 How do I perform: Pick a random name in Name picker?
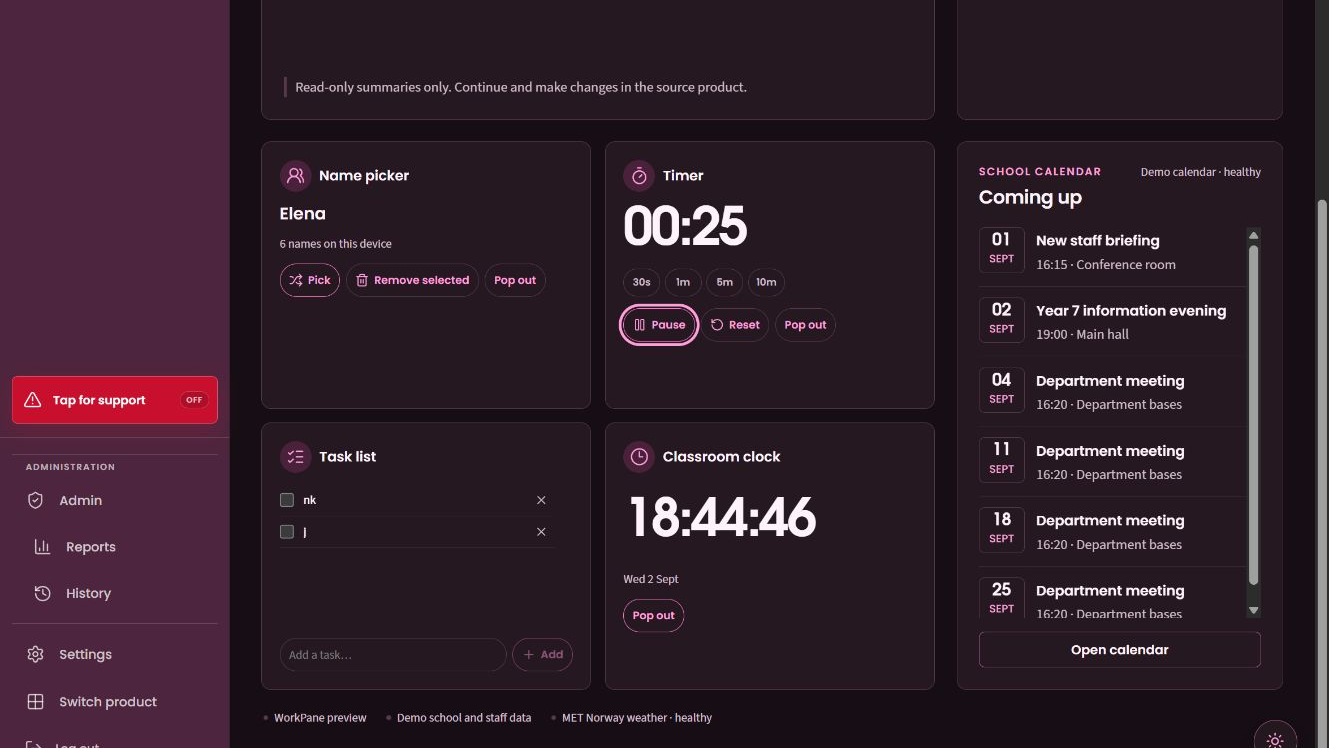[x=310, y=280]
